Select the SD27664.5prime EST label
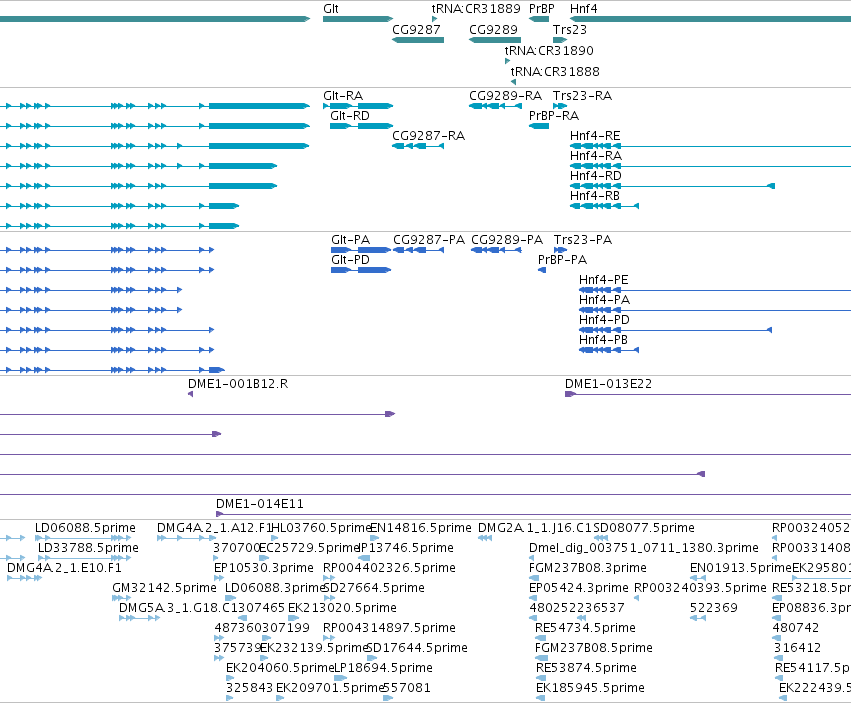 tap(374, 588)
